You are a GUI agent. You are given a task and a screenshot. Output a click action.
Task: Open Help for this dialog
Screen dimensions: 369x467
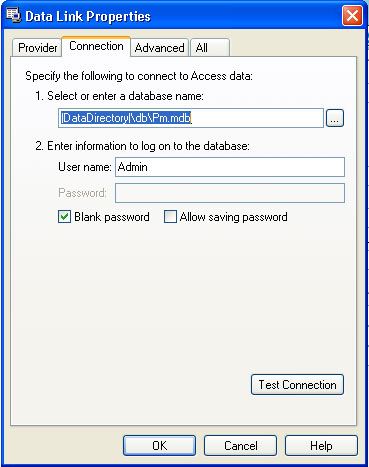tap(321, 445)
